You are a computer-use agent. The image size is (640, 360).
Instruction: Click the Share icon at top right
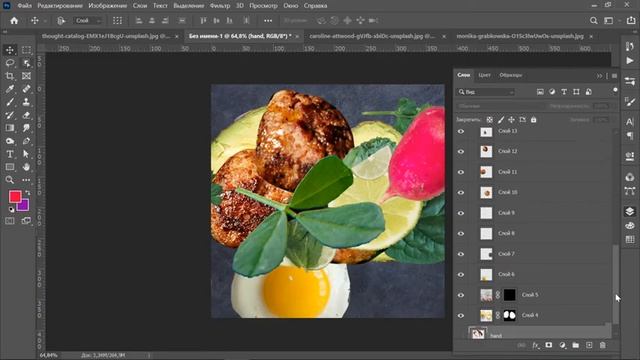tap(631, 20)
